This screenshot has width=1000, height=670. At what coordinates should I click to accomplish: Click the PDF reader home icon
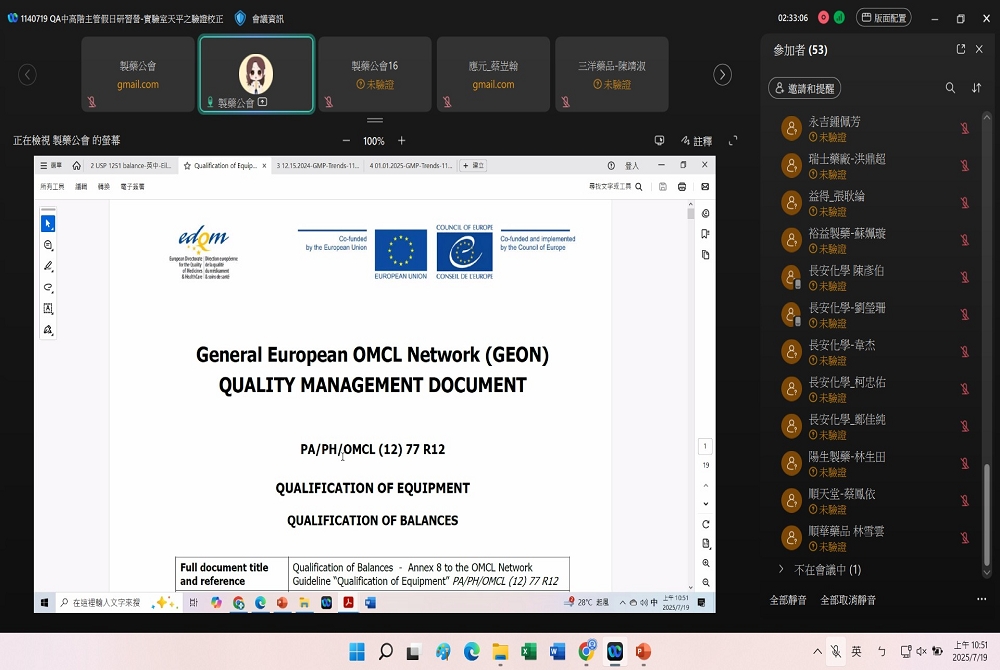coord(77,166)
